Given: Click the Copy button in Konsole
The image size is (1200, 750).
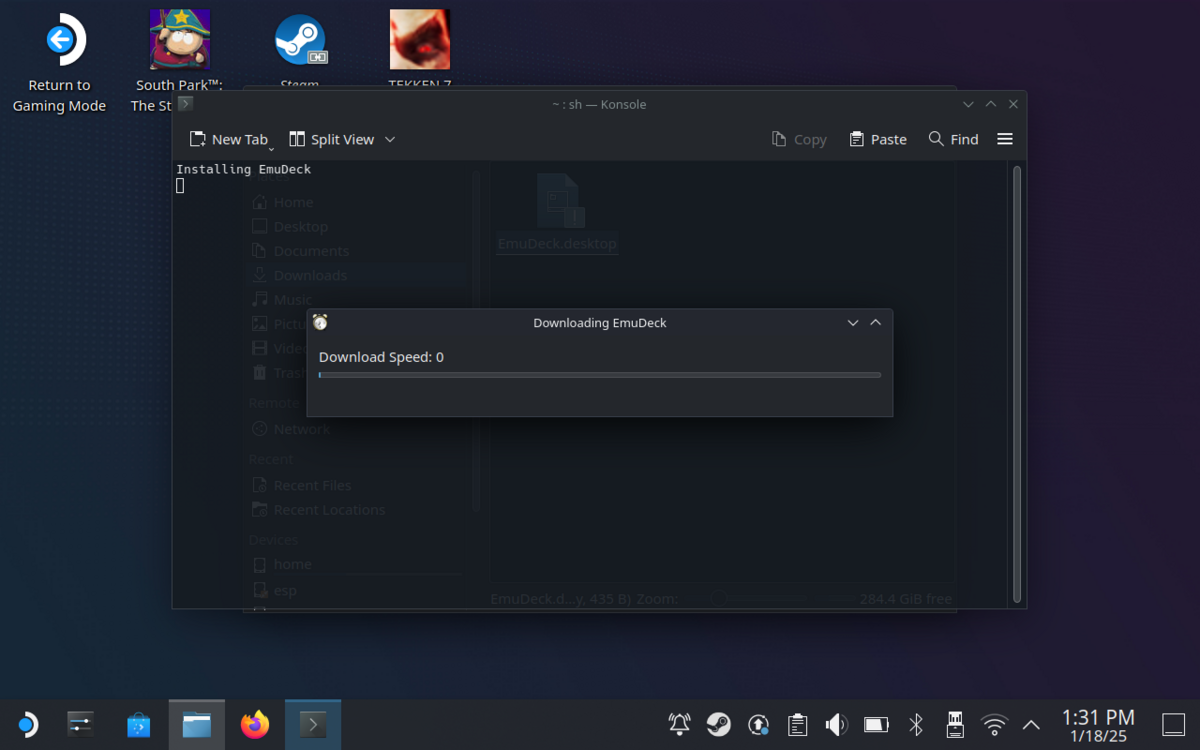Looking at the screenshot, I should click(799, 139).
